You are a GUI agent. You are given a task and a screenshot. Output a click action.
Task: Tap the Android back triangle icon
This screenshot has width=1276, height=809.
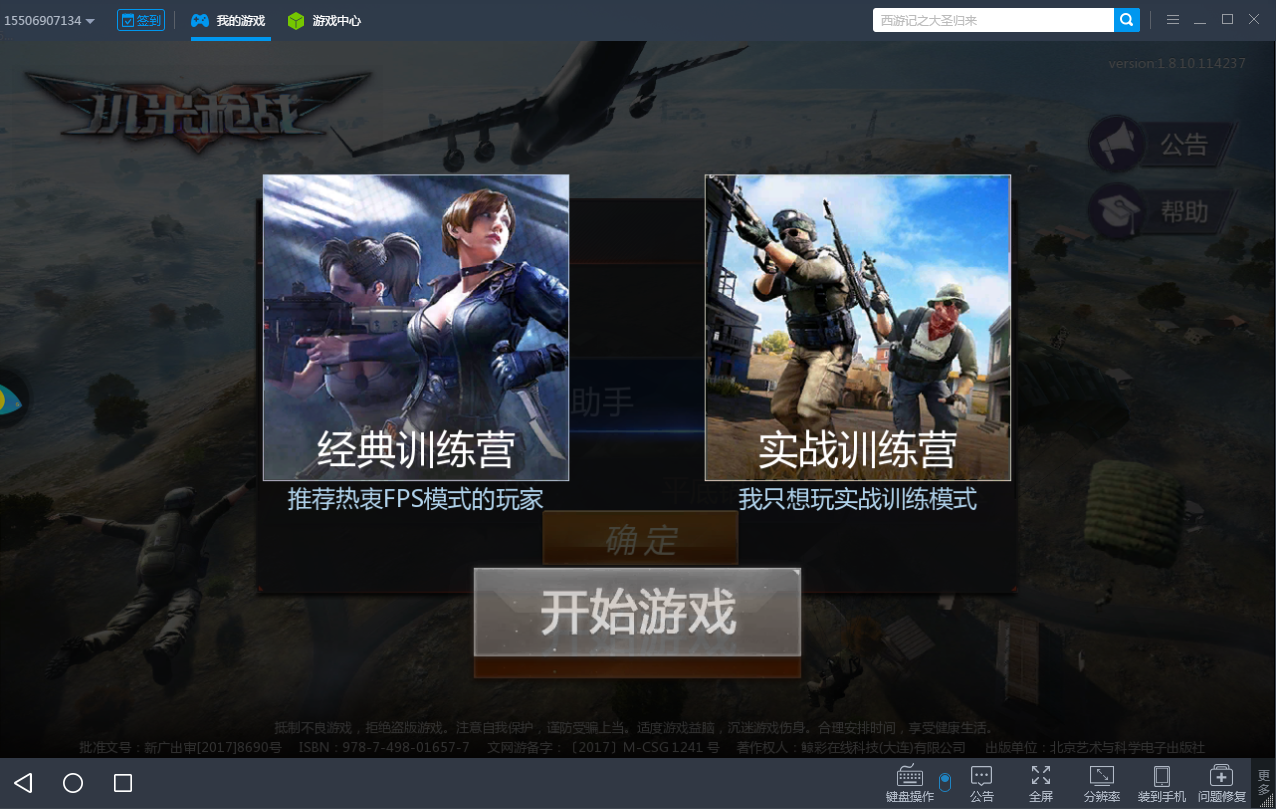[23, 783]
